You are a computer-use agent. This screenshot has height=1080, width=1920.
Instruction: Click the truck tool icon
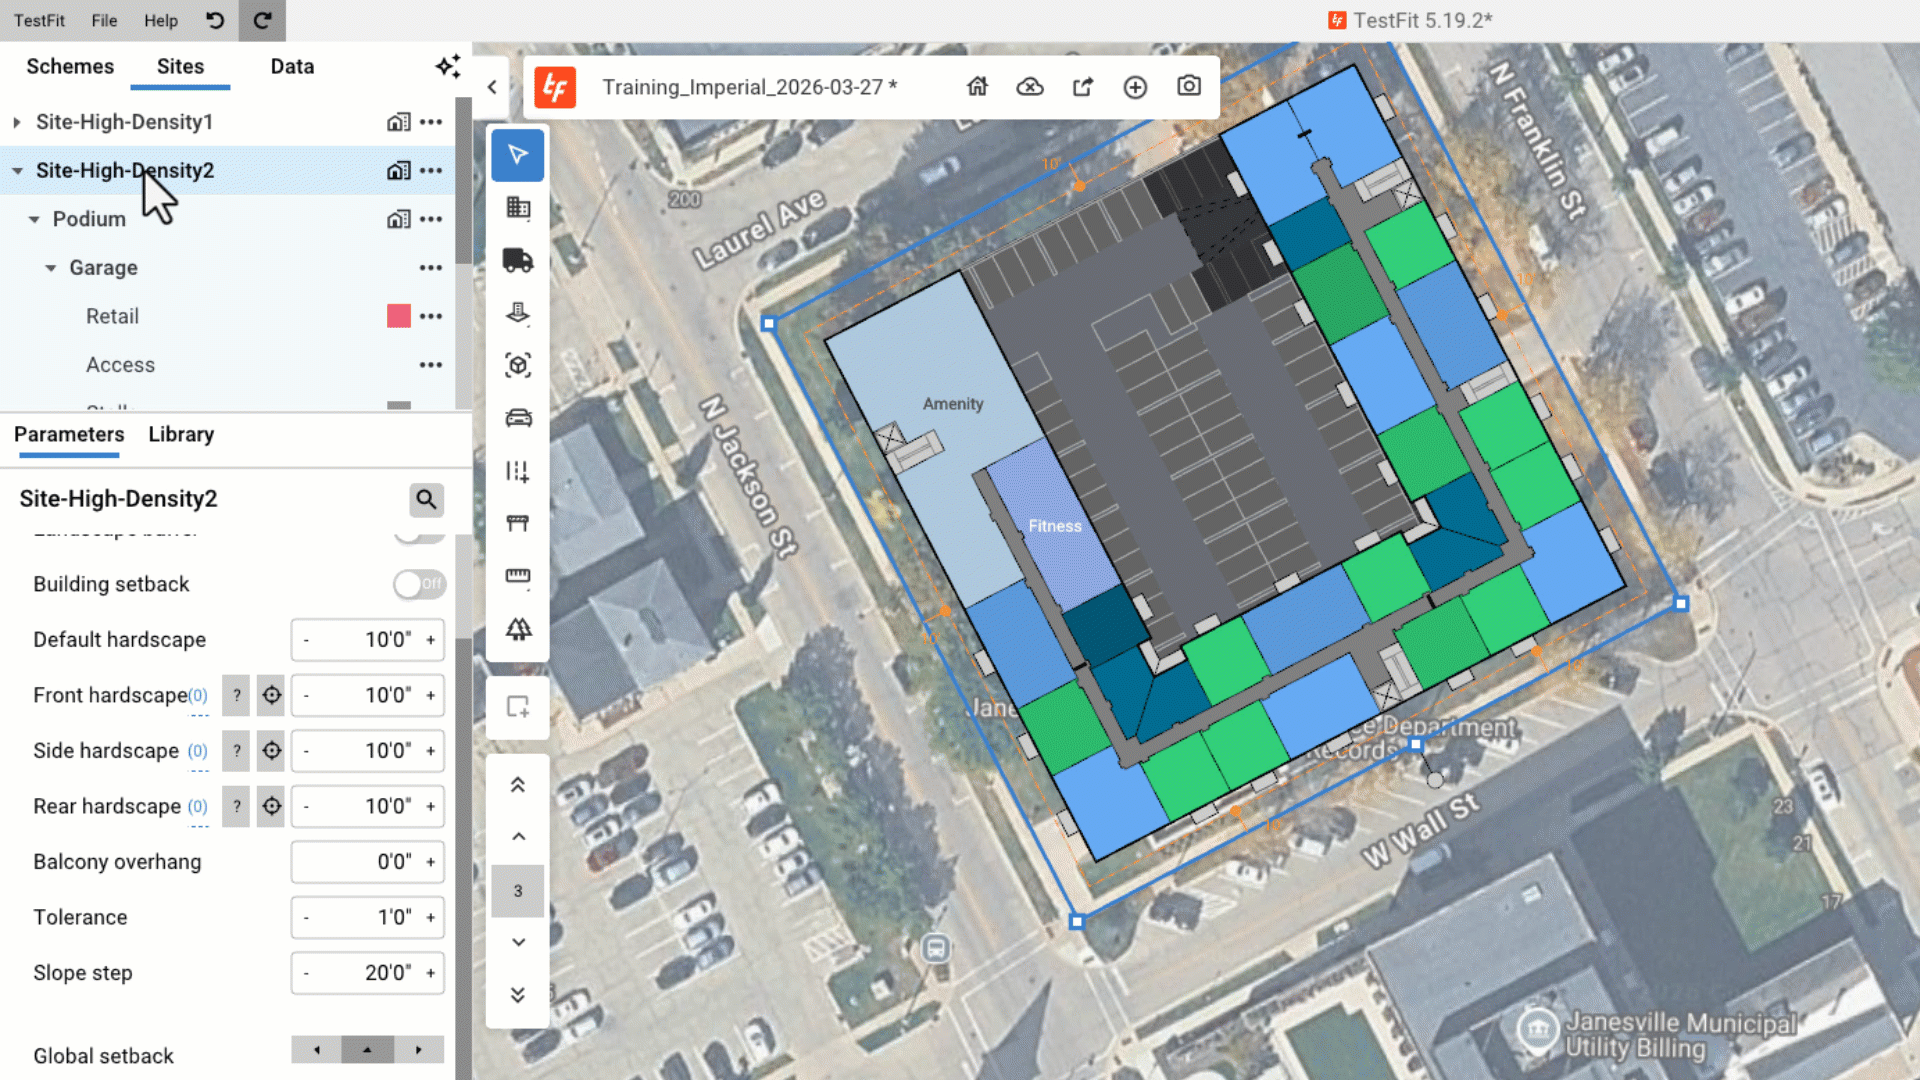[x=517, y=261]
